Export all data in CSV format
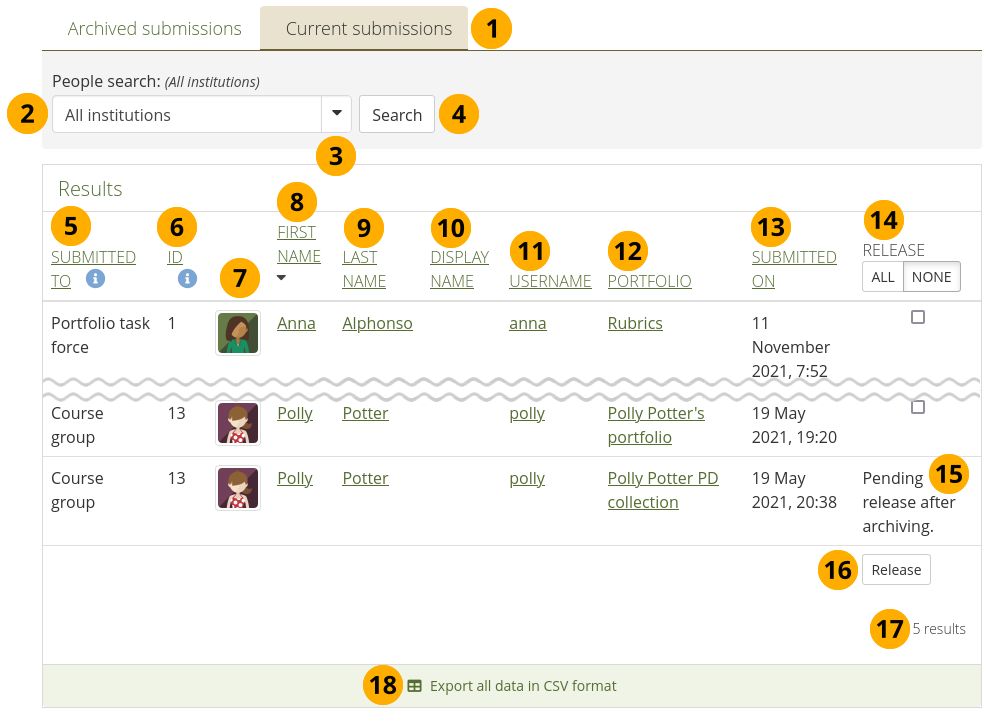The height and width of the screenshot is (714, 989). click(x=522, y=686)
